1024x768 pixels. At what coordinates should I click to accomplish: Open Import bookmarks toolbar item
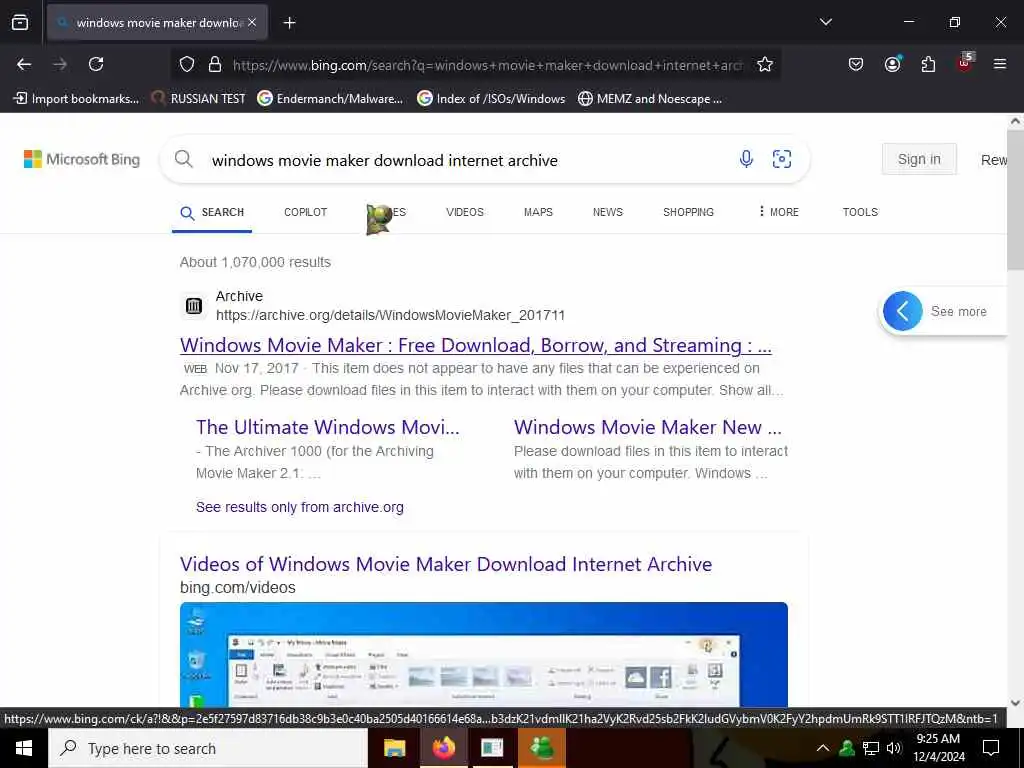pos(76,99)
